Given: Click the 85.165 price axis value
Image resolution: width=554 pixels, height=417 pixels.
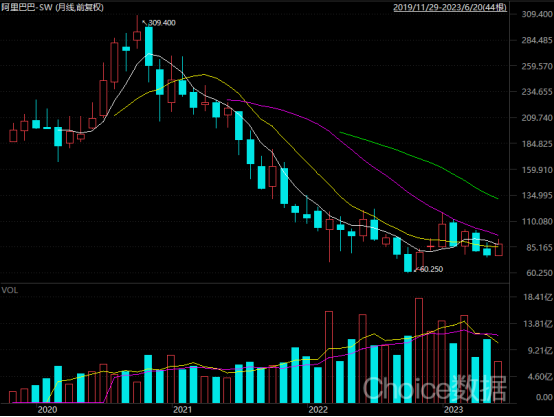Looking at the screenshot, I should (539, 247).
